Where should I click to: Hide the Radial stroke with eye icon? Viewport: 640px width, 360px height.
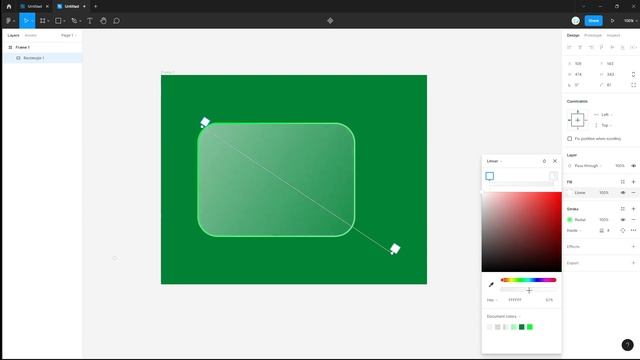coord(623,220)
